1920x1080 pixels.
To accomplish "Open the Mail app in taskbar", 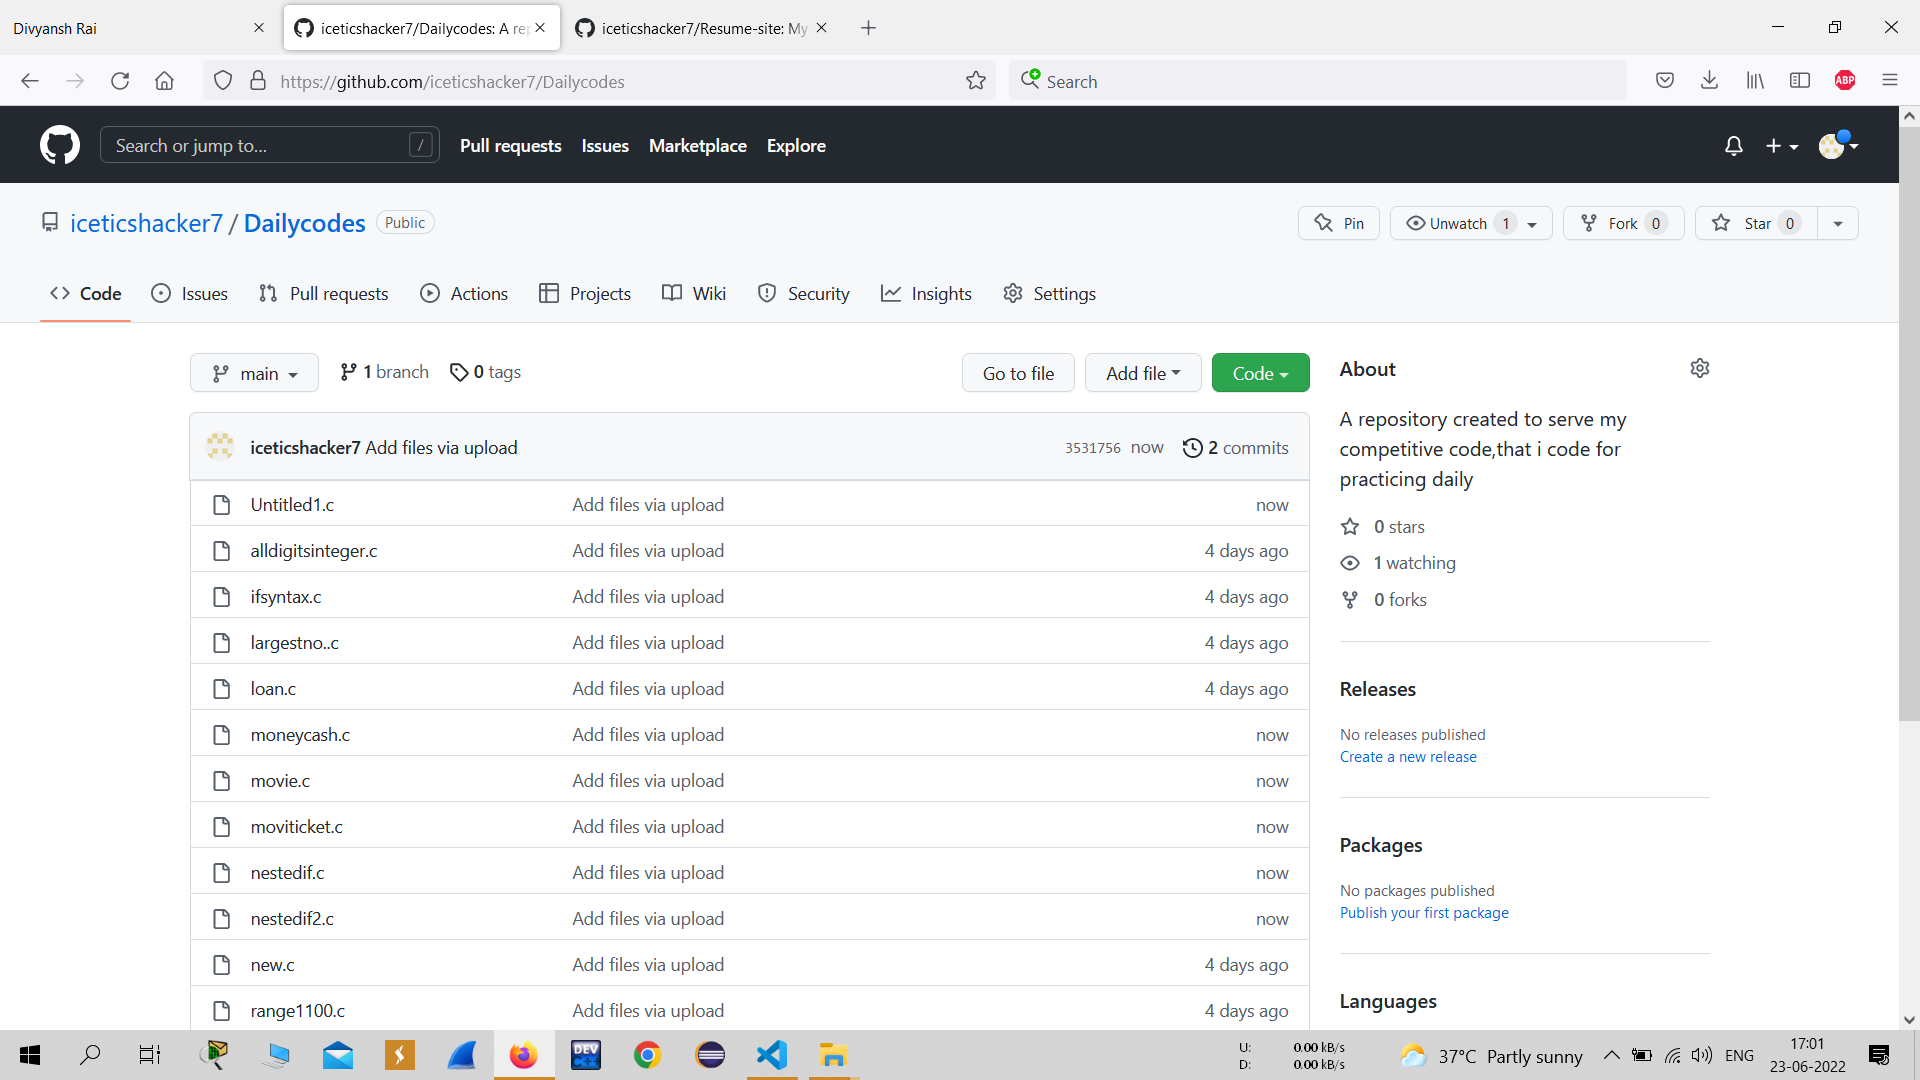I will click(x=338, y=1055).
